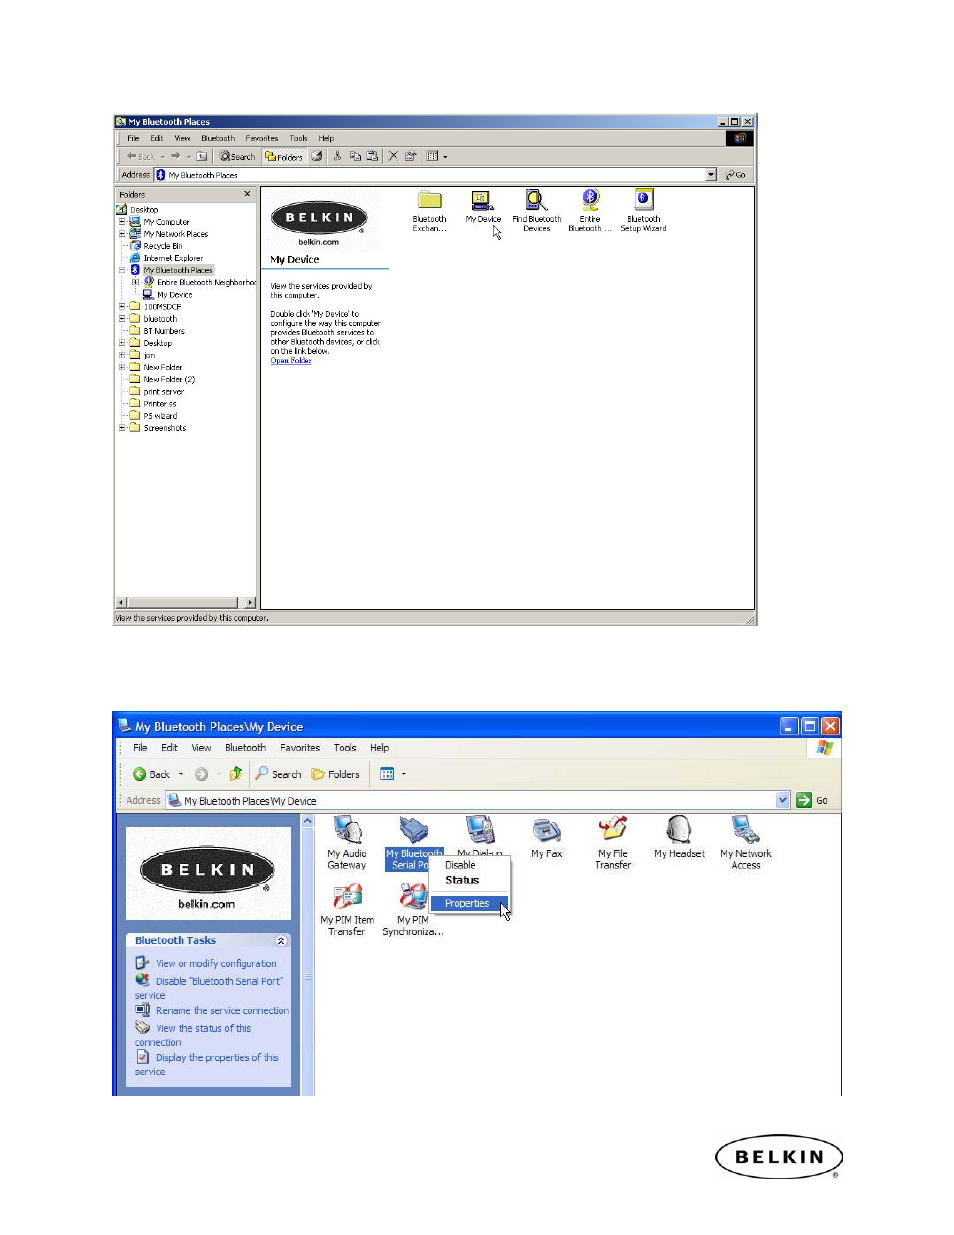Click the Cut scissors icon in top toolbar

coord(338,156)
